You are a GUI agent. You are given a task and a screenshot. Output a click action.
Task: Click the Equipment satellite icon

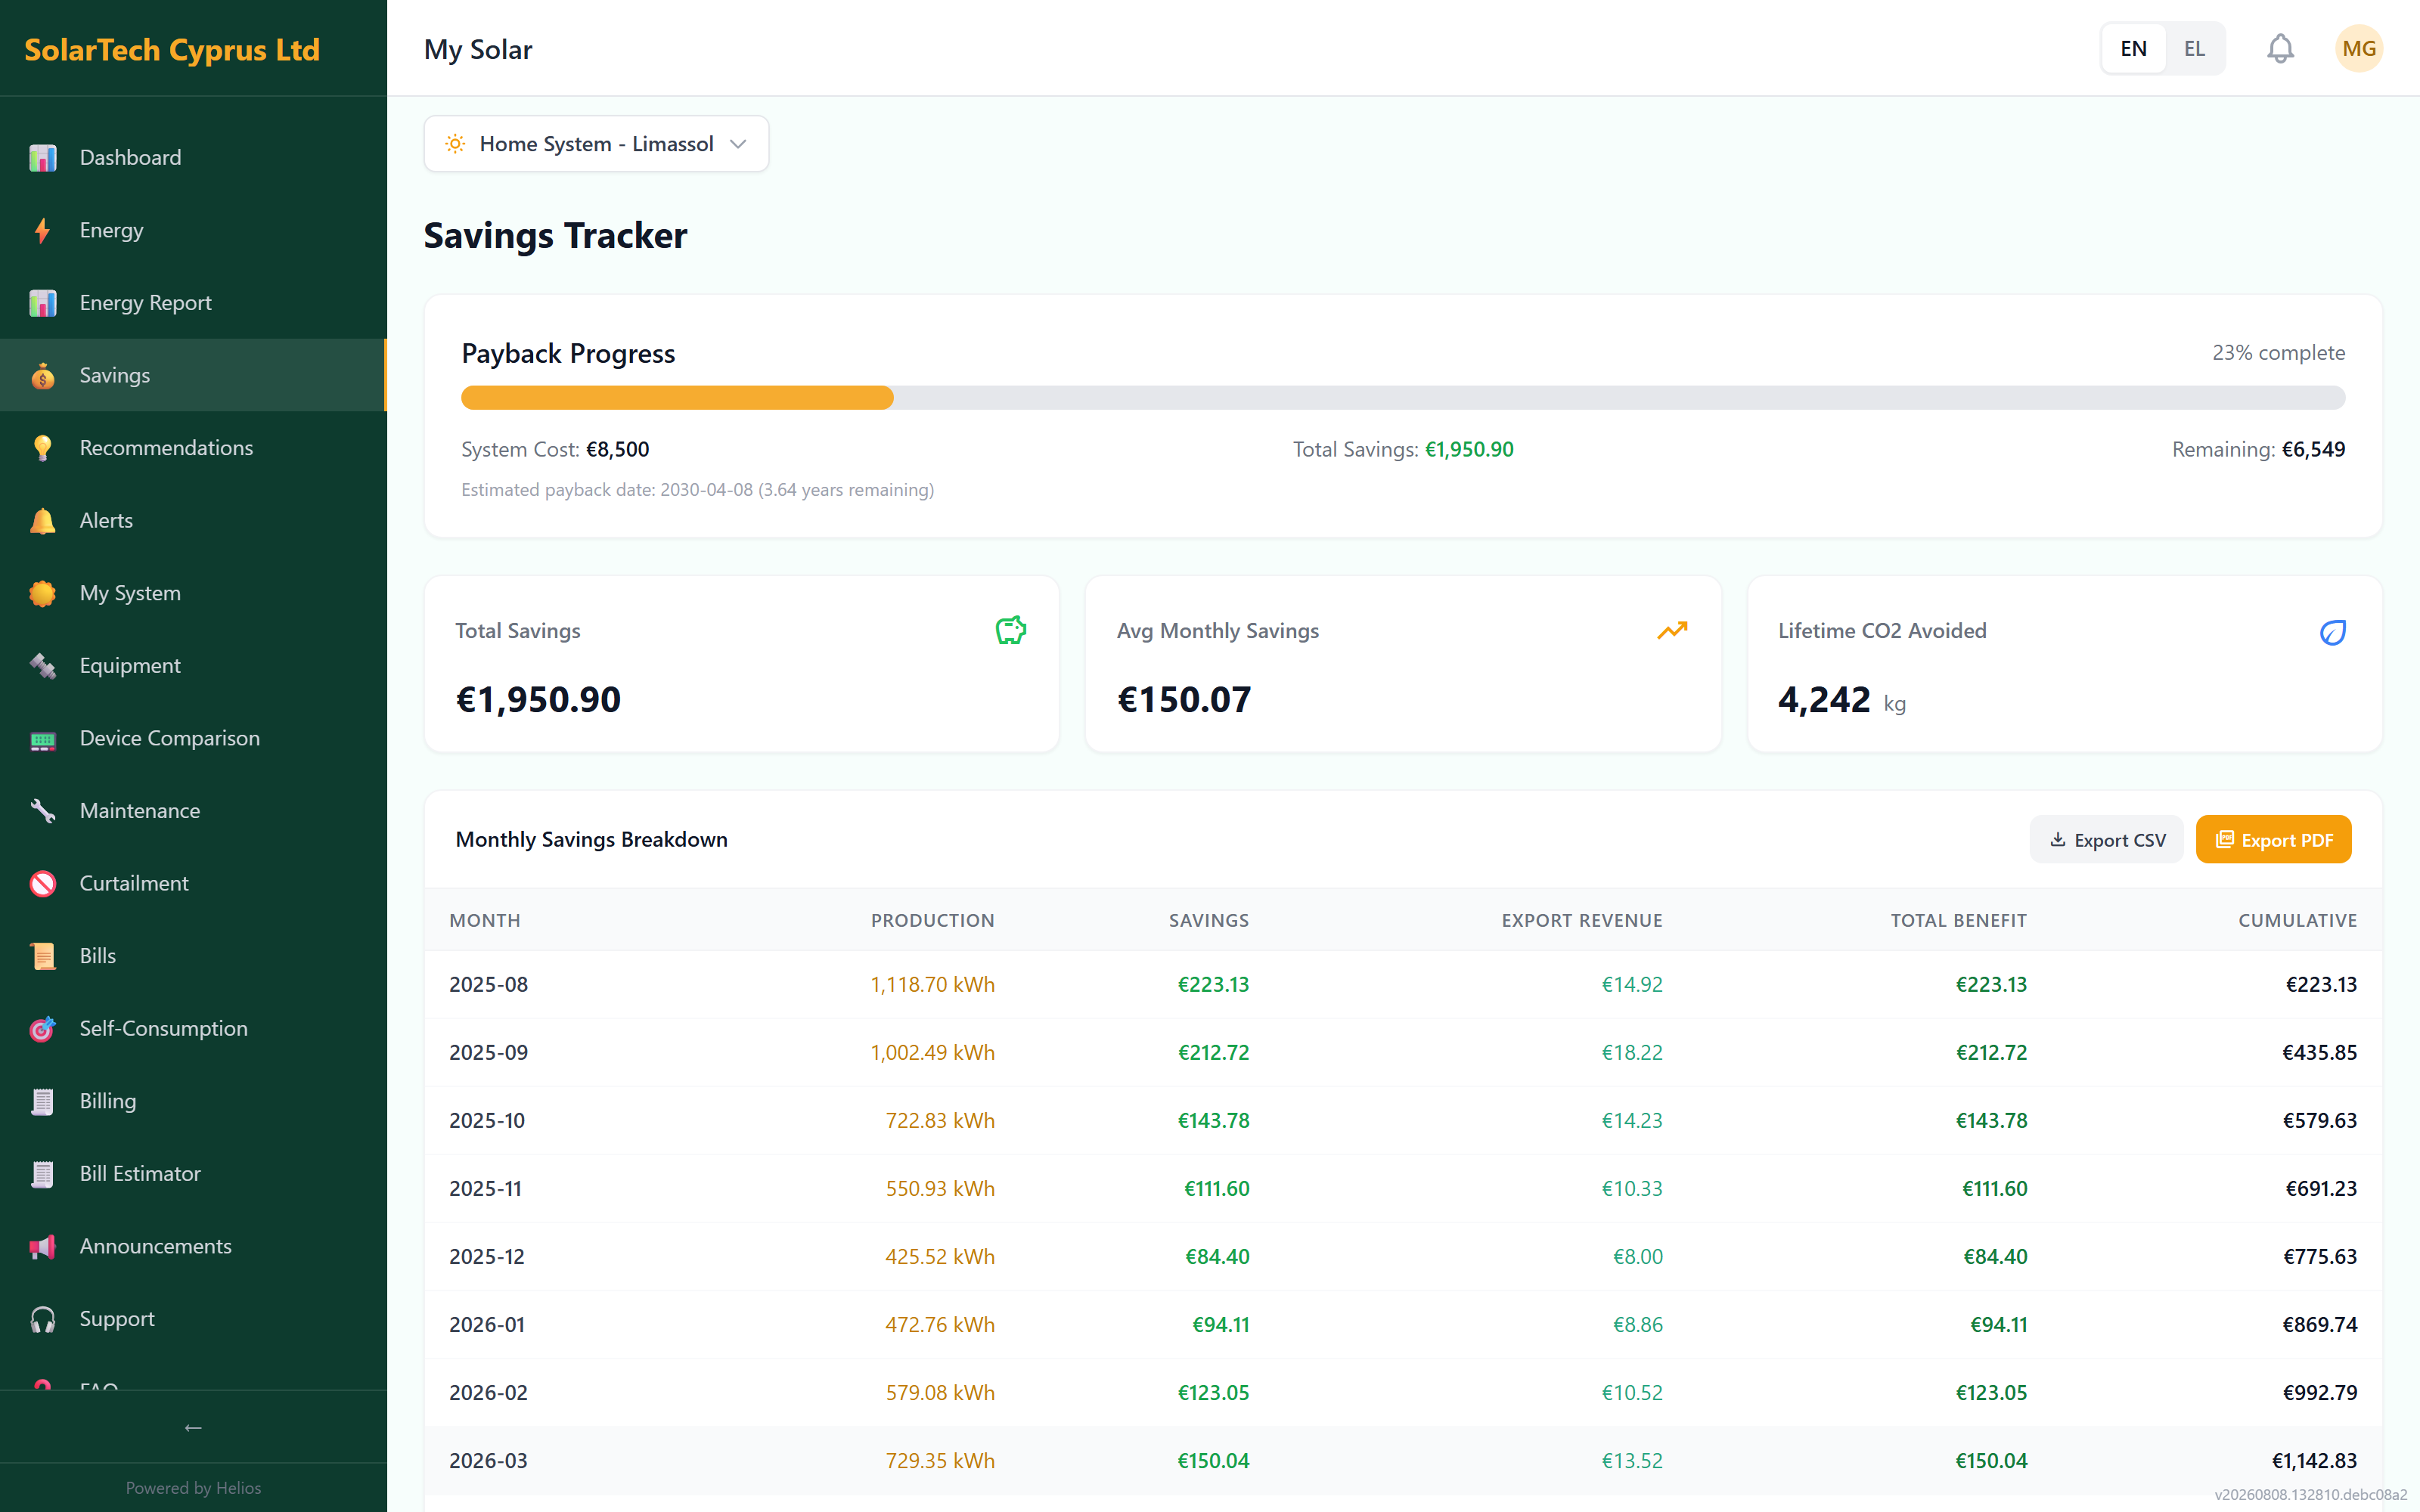(x=42, y=666)
